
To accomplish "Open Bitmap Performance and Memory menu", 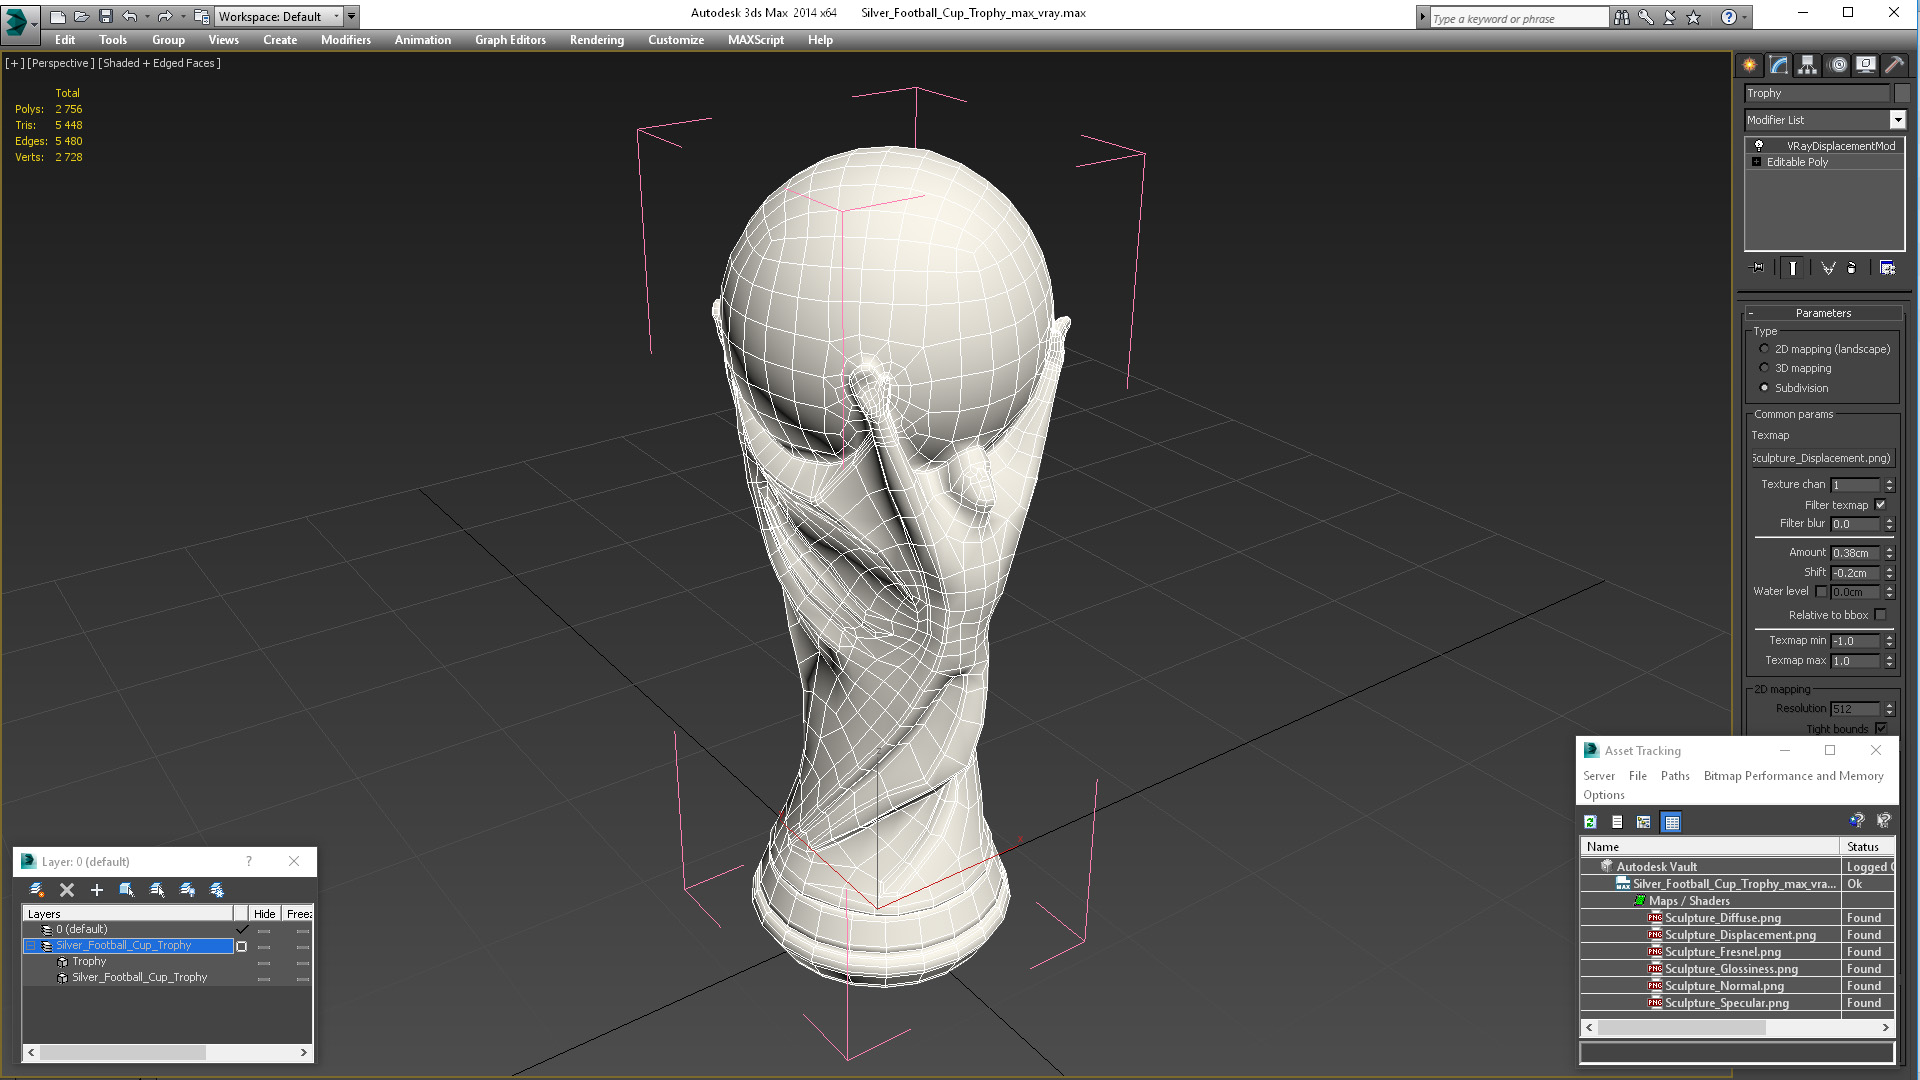I will [1793, 776].
